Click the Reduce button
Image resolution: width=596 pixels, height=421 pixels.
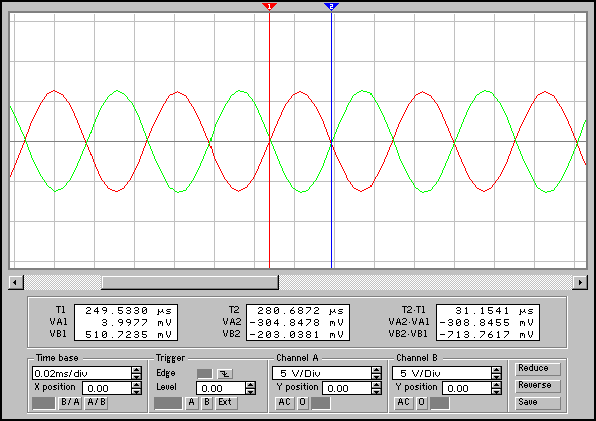pos(537,369)
